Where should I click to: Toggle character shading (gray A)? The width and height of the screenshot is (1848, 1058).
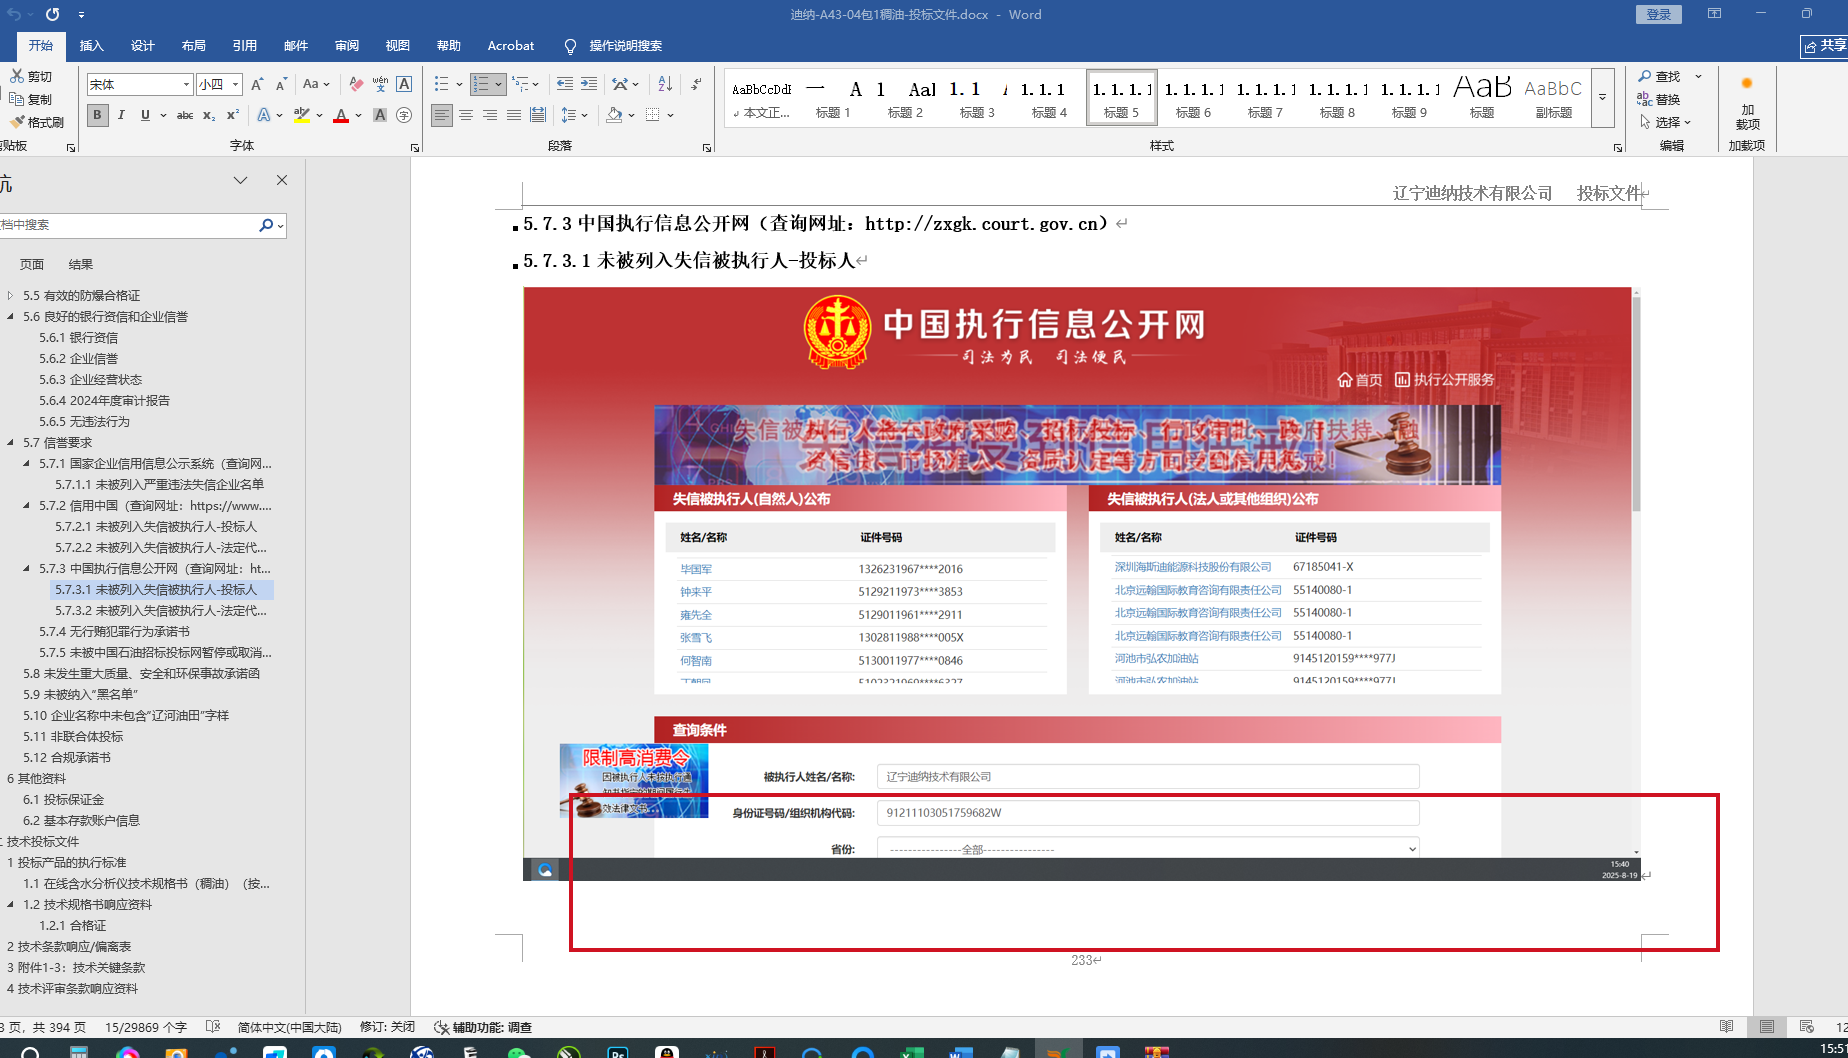[x=380, y=115]
